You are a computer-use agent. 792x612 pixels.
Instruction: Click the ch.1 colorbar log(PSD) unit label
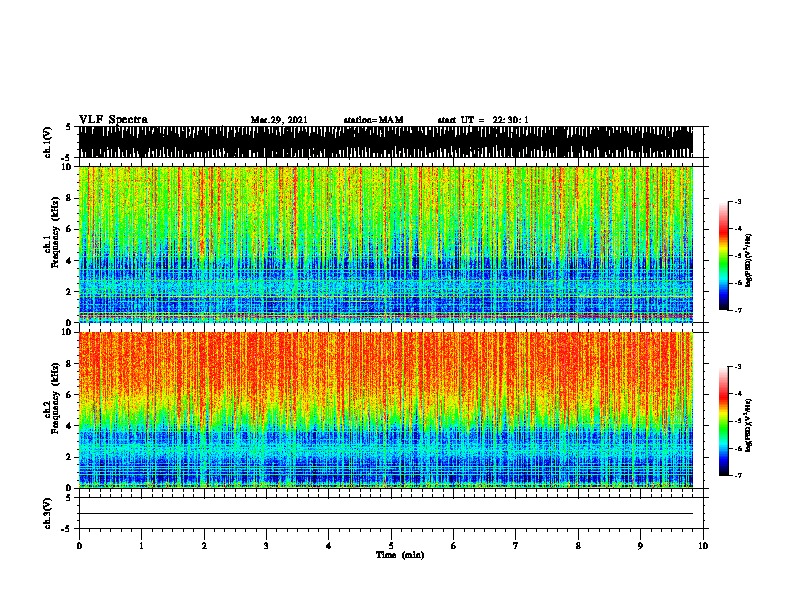coord(749,260)
